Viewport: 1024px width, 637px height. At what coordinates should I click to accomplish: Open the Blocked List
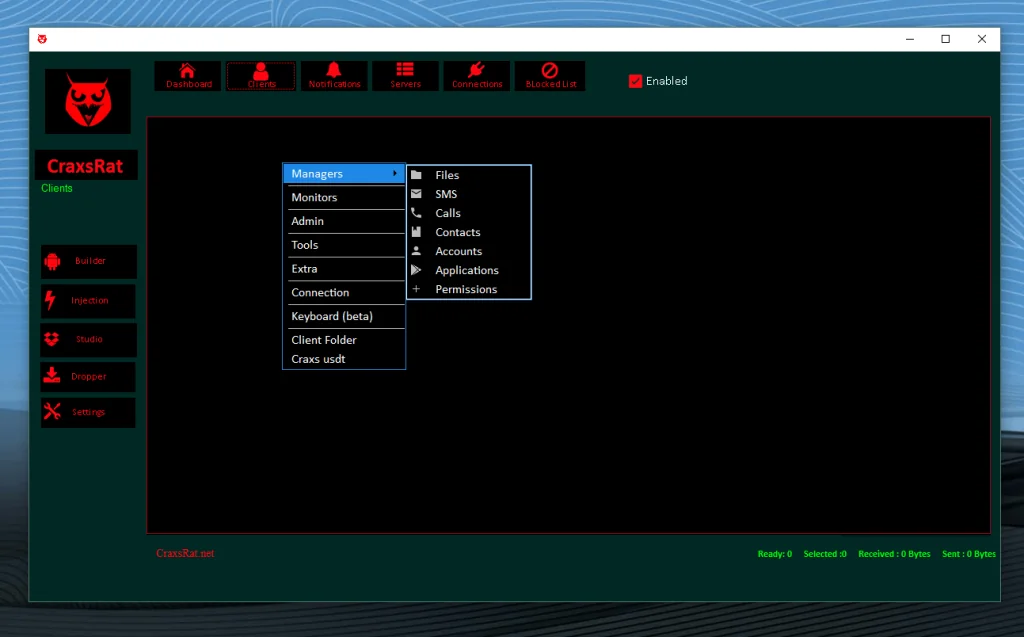pyautogui.click(x=550, y=76)
